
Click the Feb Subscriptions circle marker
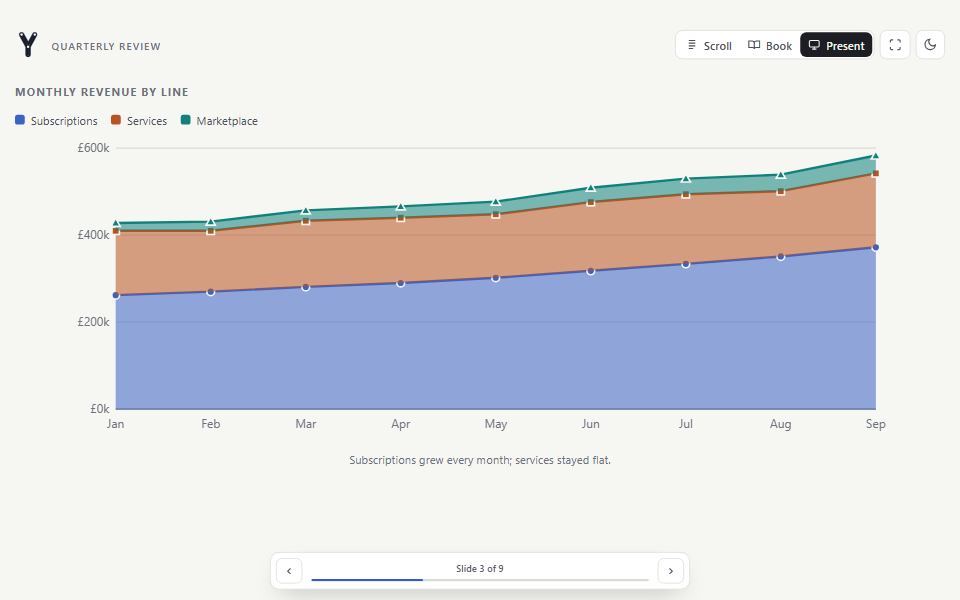211,292
